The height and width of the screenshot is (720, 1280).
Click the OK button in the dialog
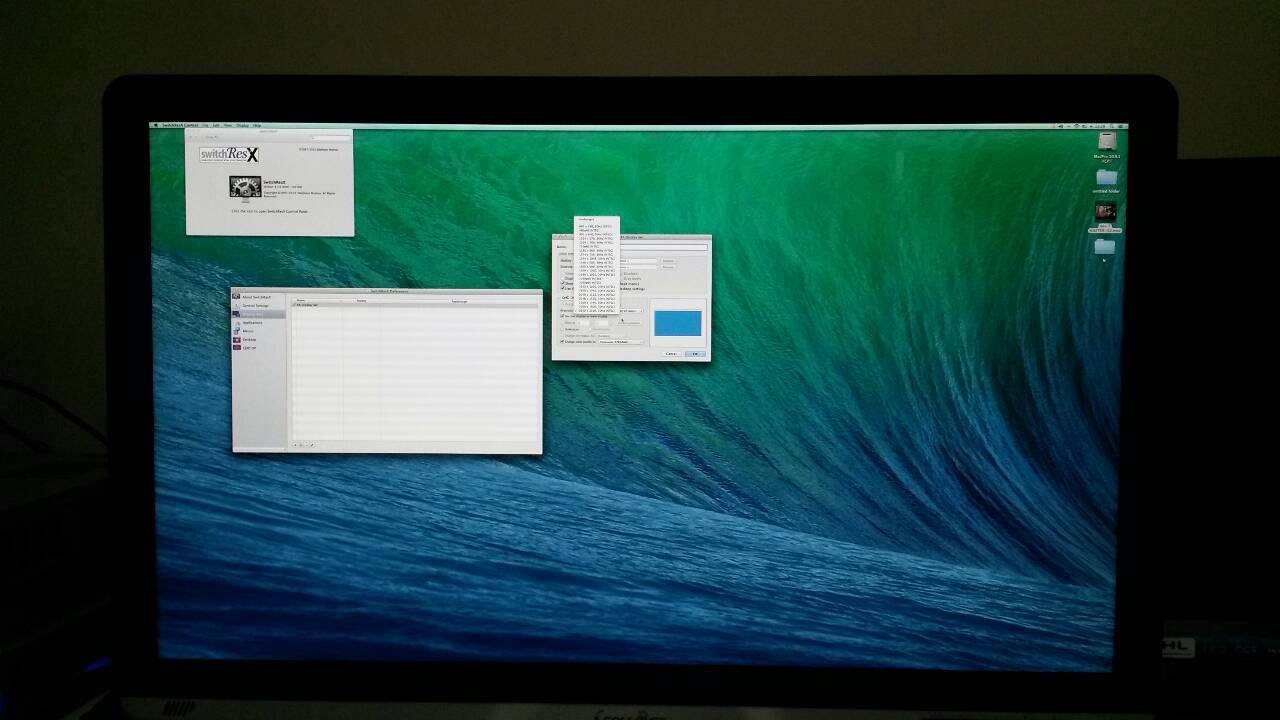point(695,353)
